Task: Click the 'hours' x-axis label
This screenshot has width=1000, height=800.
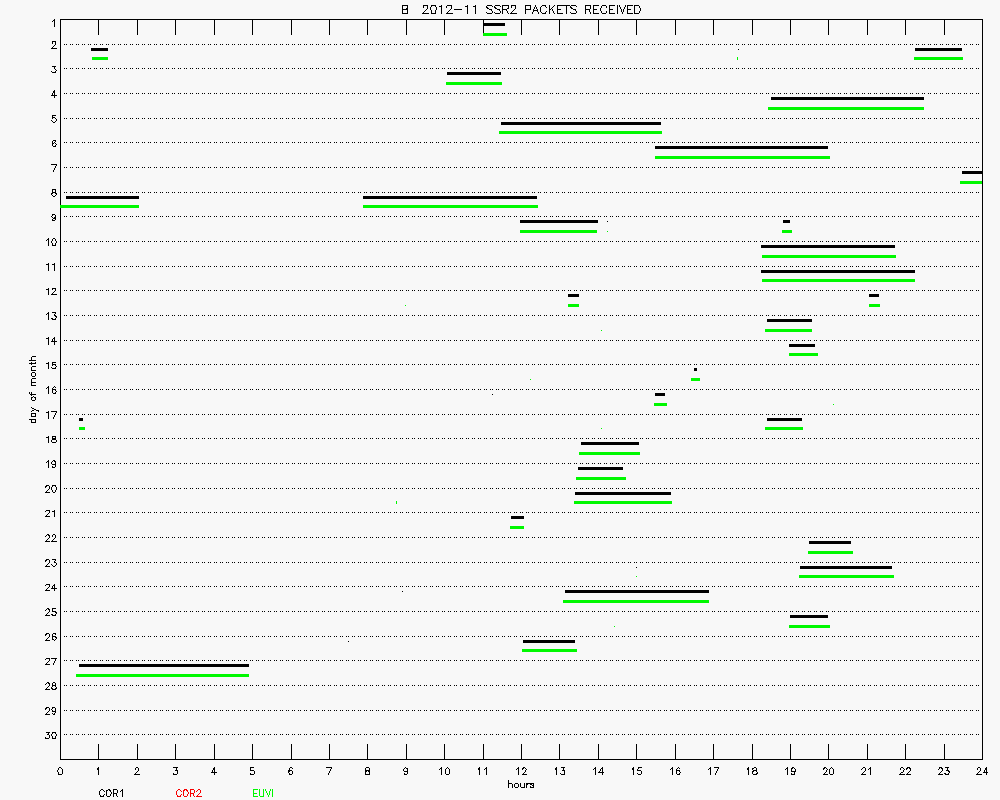Action: [520, 785]
